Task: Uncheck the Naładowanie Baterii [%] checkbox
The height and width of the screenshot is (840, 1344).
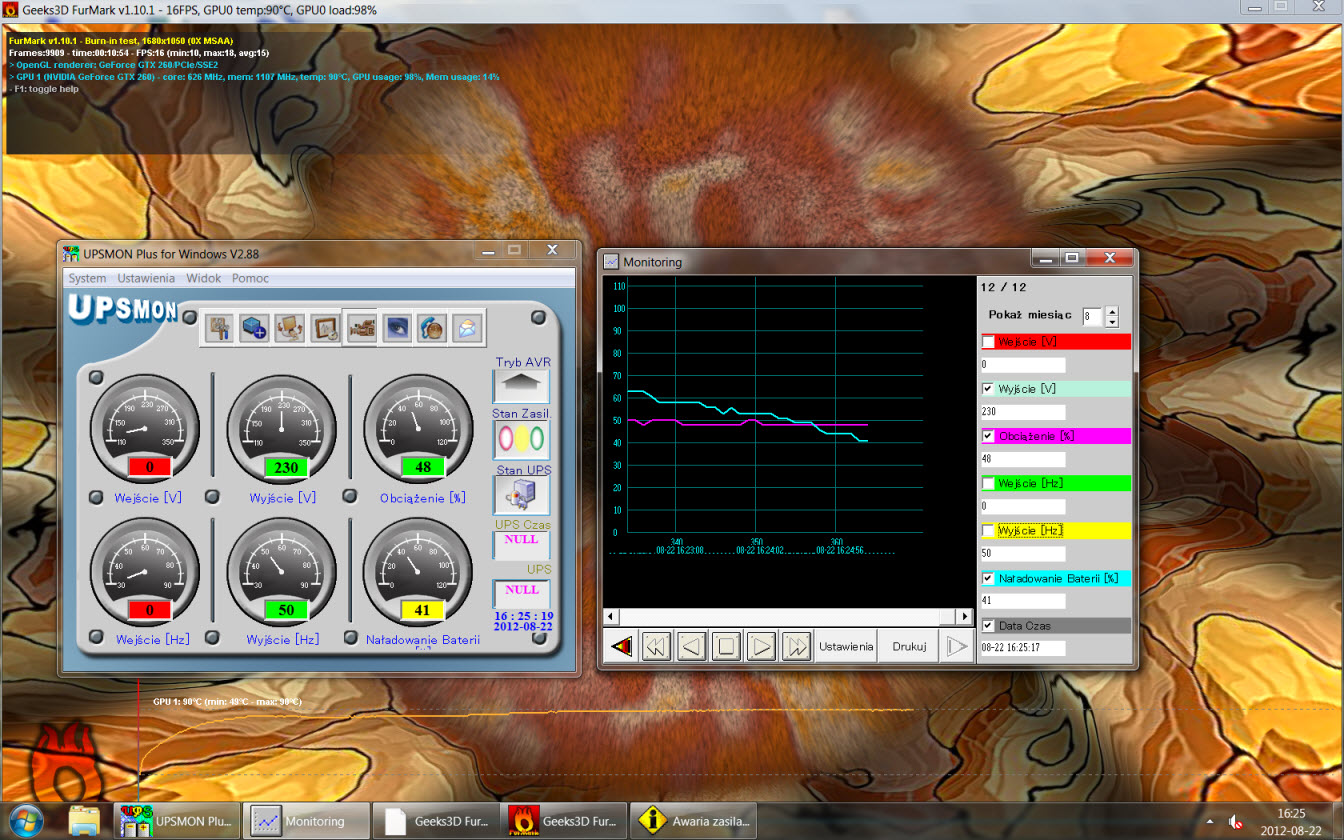Action: [989, 578]
